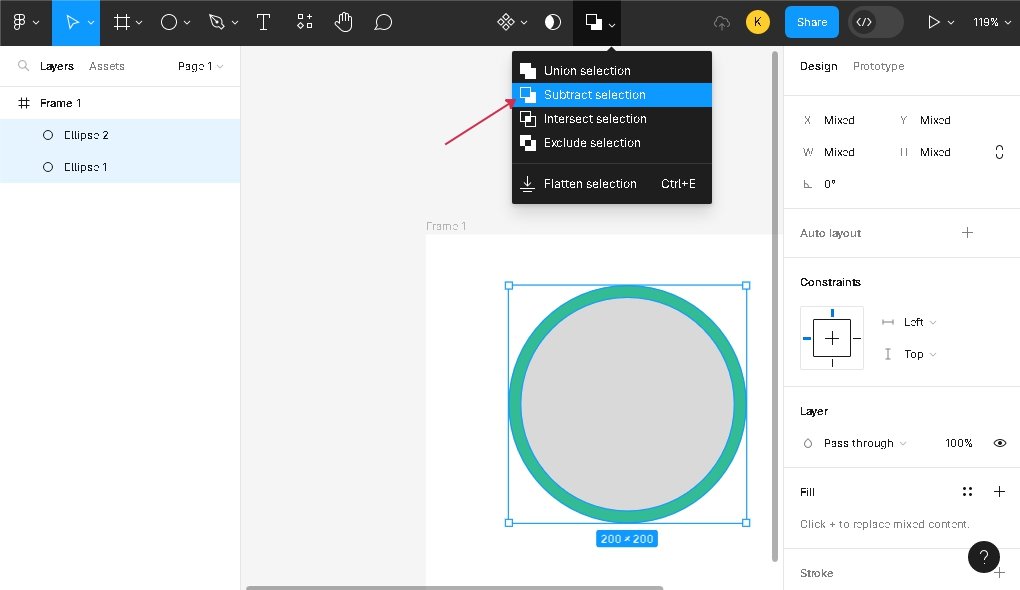Expand the Frame tool options chevron

139,23
